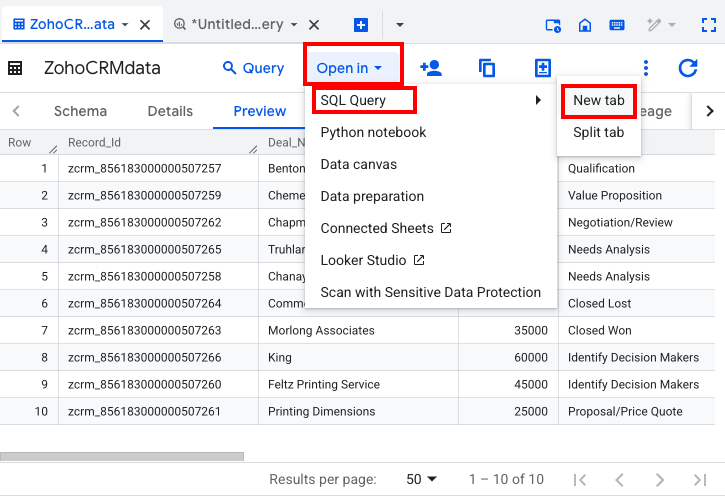Expand the dropdown arrow beside the plus icon
The image size is (725, 497).
point(400,25)
